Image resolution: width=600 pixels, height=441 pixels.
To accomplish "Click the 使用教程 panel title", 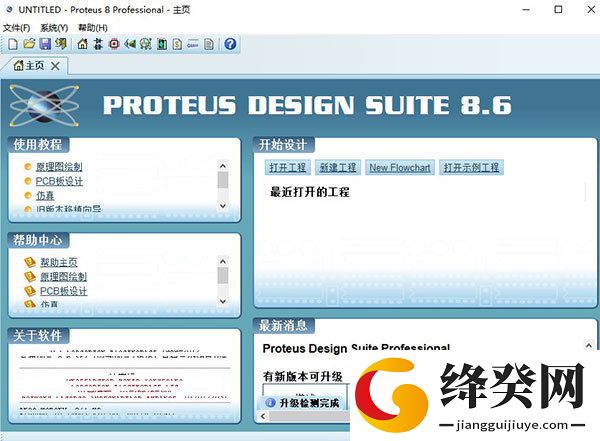I will 38,145.
